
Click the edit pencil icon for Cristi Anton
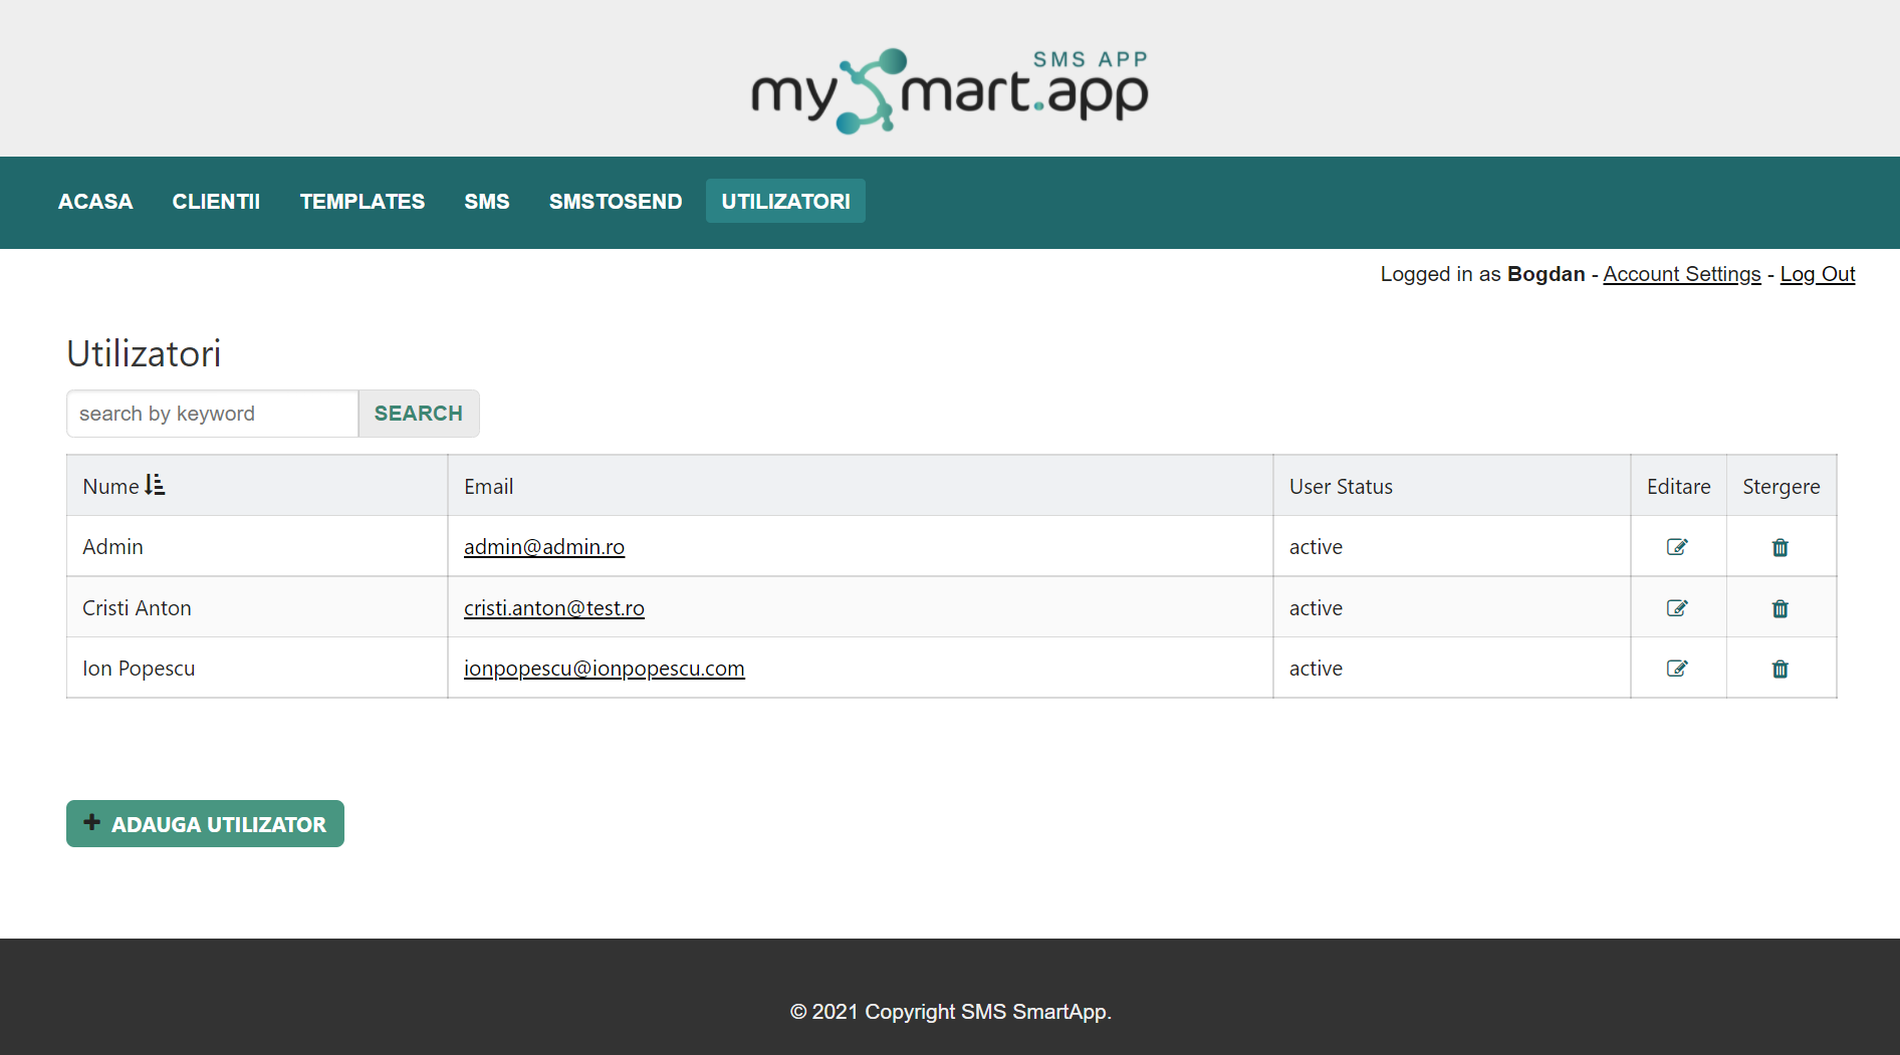pos(1678,607)
